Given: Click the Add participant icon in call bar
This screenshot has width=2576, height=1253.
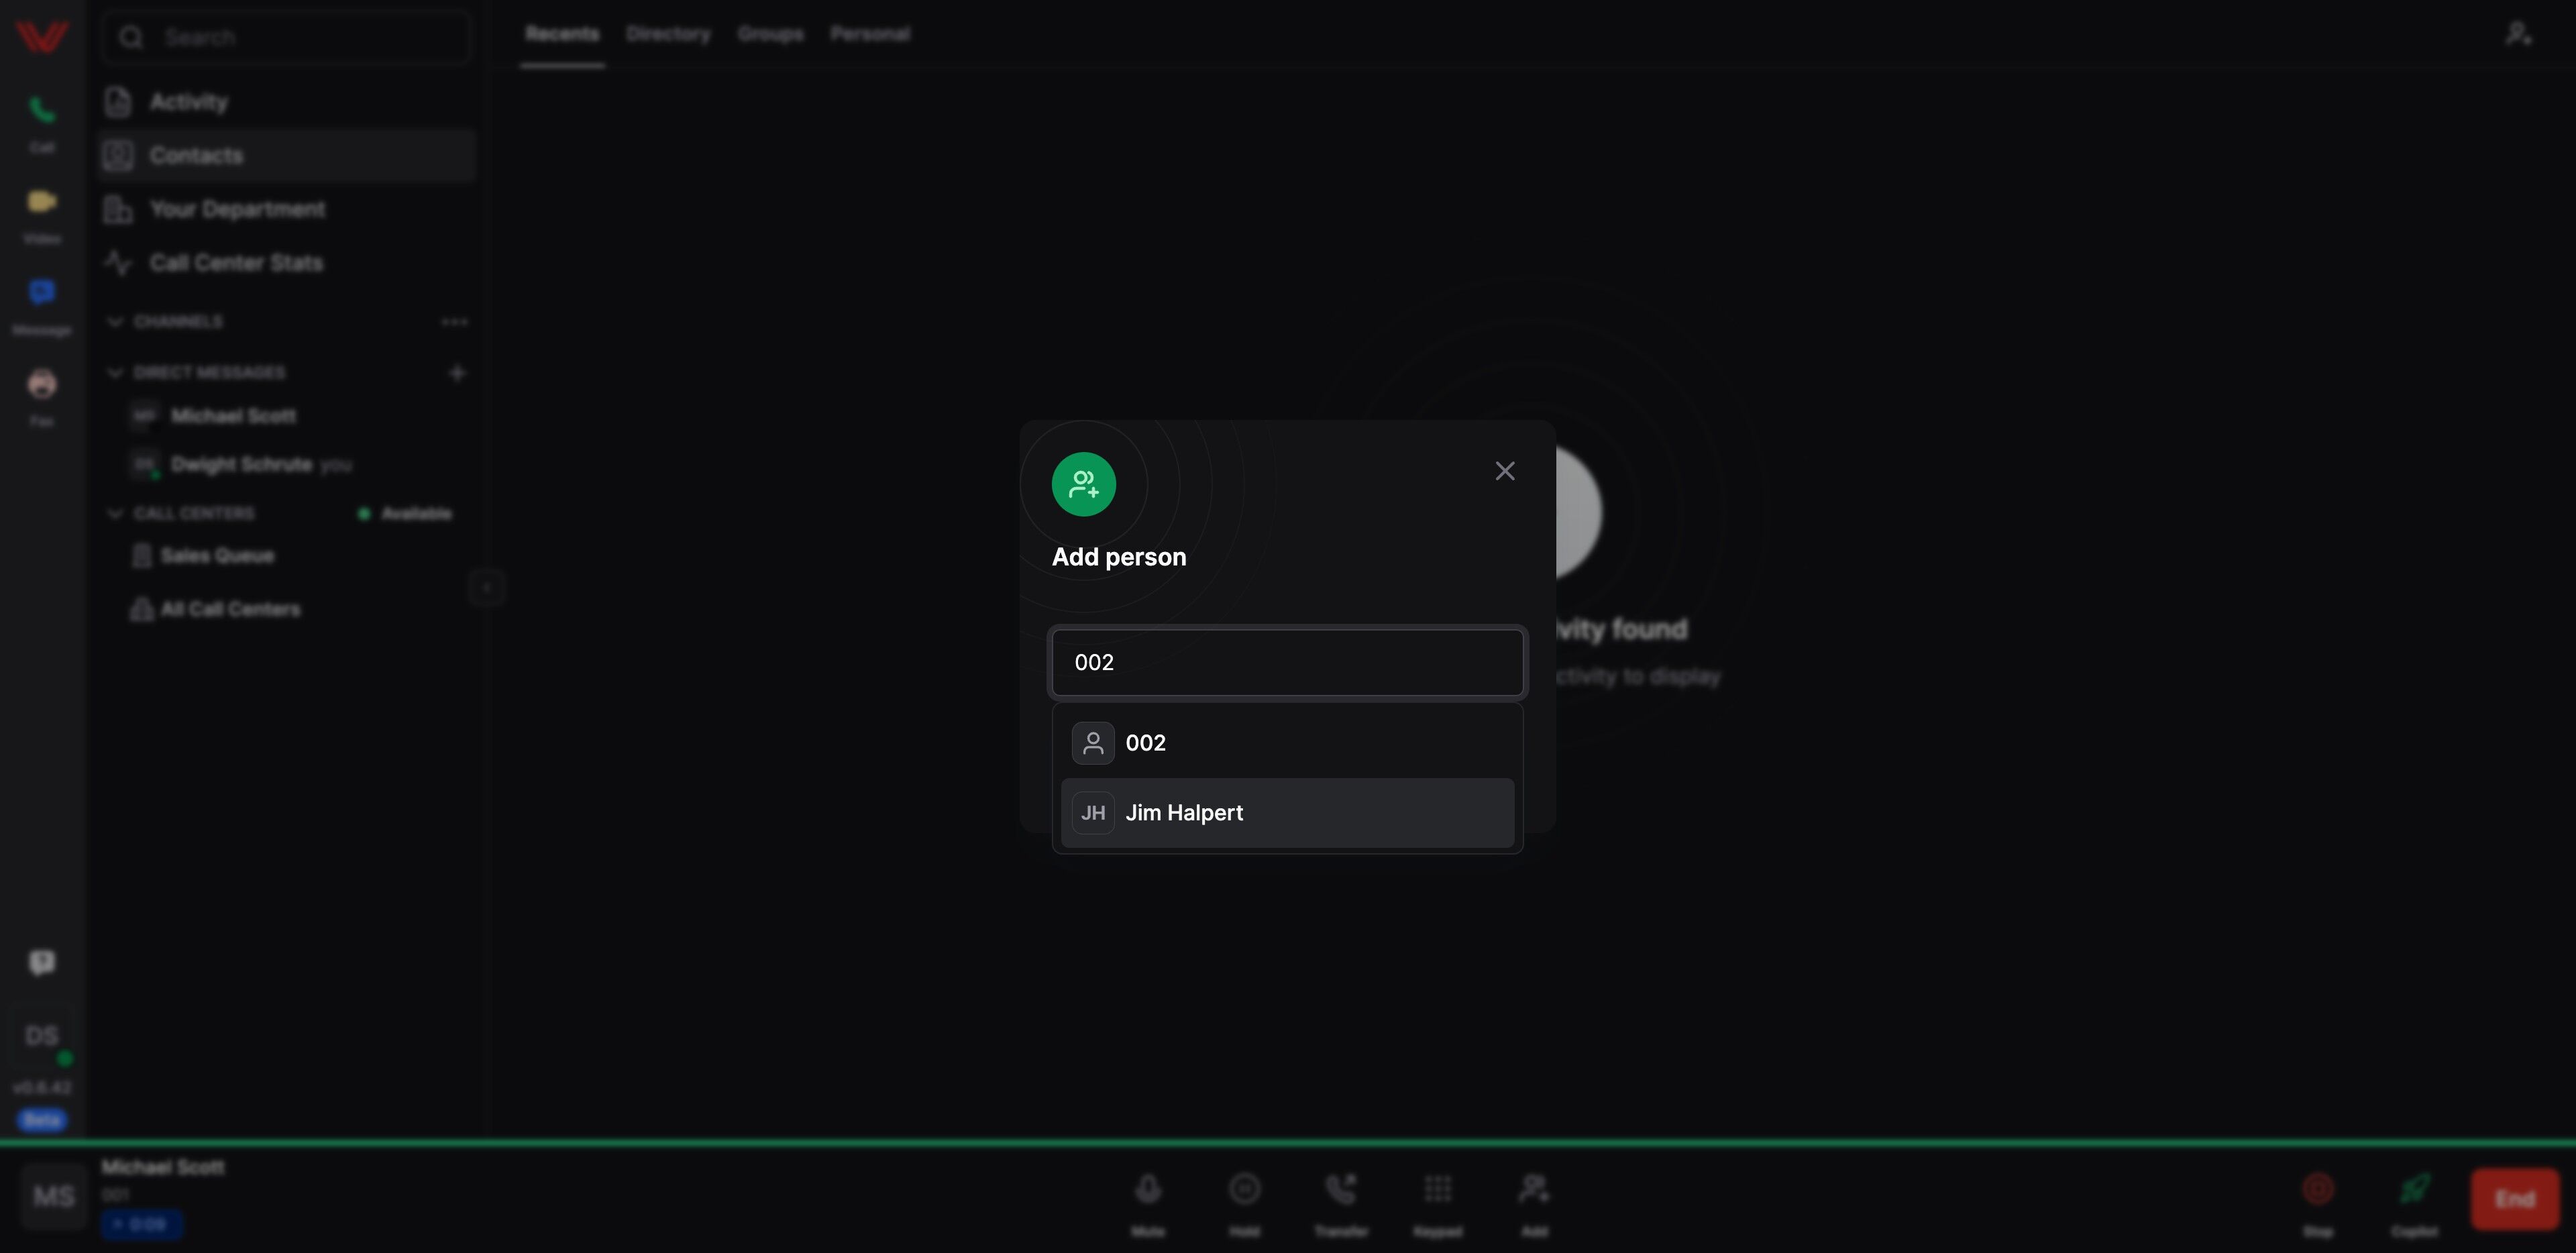Looking at the screenshot, I should [1533, 1190].
